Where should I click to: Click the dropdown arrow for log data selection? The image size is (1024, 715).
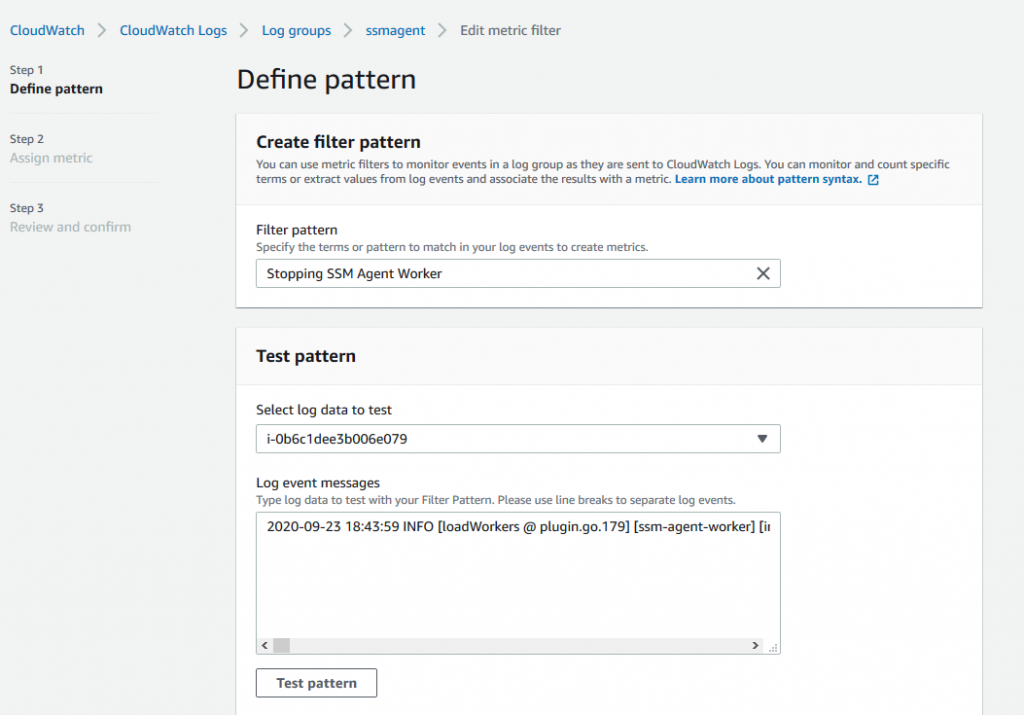[763, 438]
